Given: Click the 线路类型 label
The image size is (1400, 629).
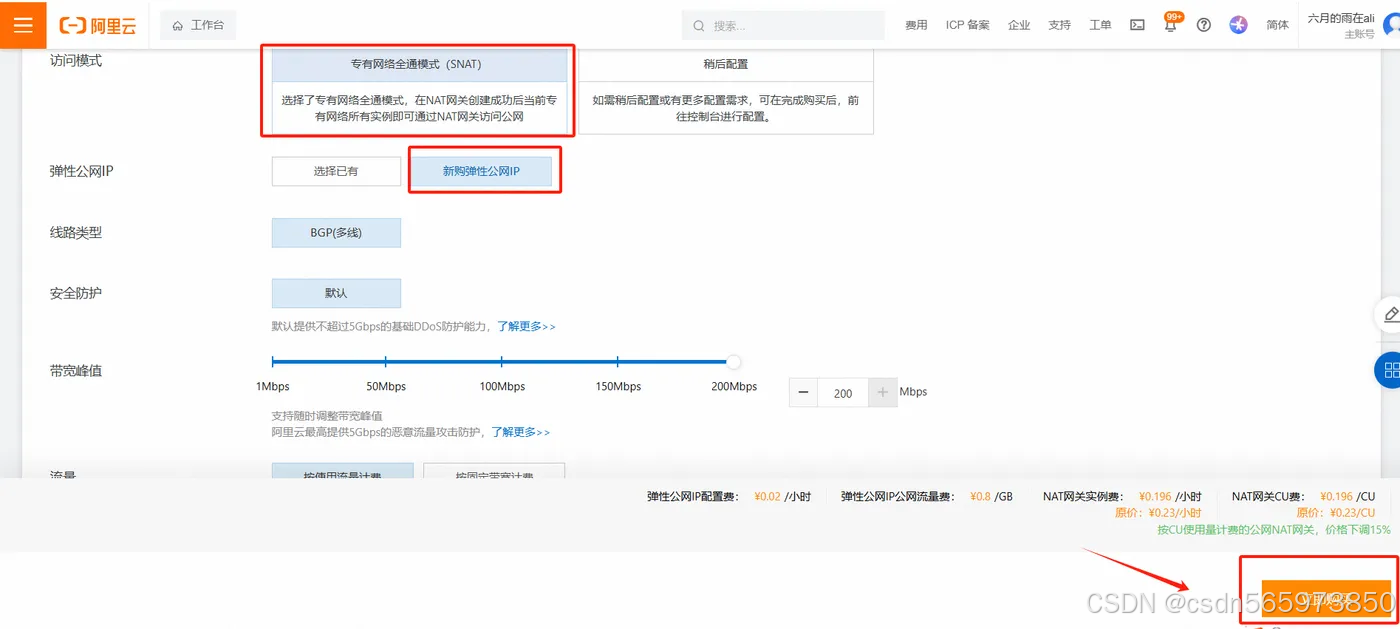Looking at the screenshot, I should pos(76,232).
